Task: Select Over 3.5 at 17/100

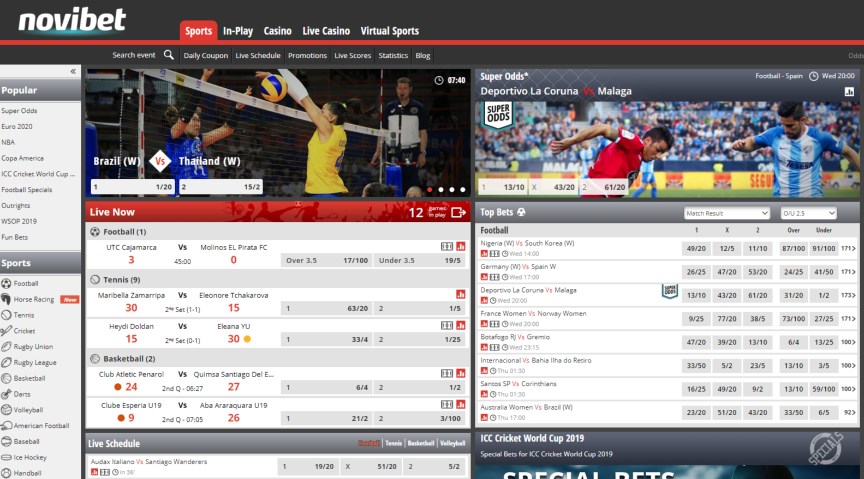Action: (326, 260)
